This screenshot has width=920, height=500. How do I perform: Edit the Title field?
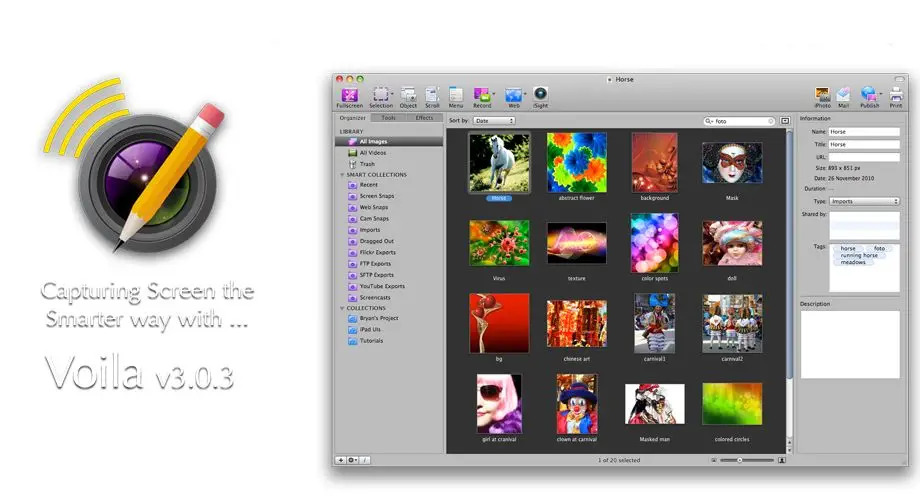(864, 144)
